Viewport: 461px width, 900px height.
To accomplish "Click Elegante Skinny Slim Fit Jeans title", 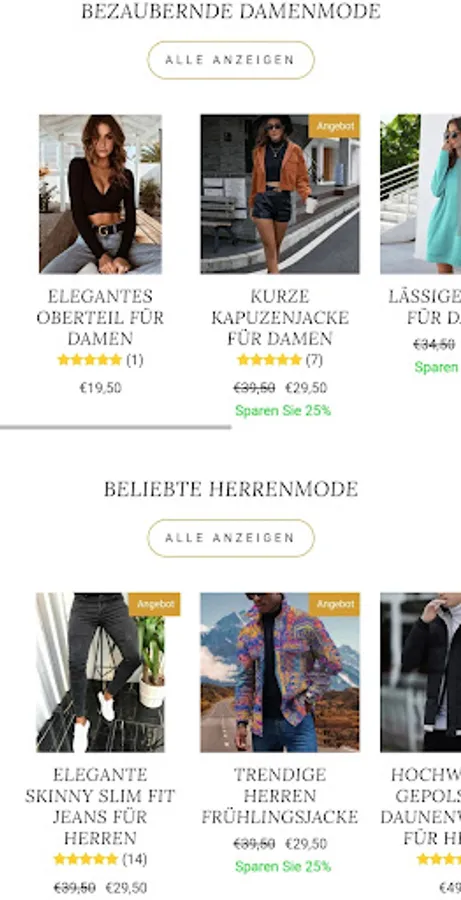I will tap(100, 806).
